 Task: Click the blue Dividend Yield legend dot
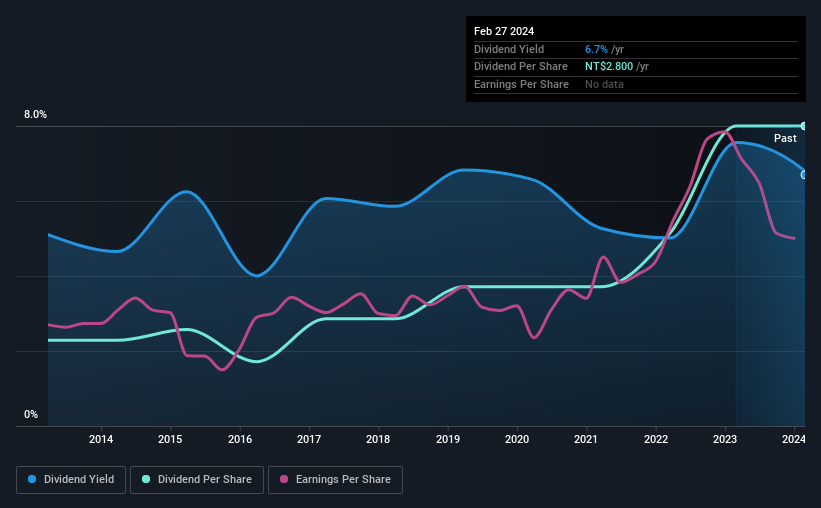pyautogui.click(x=32, y=479)
